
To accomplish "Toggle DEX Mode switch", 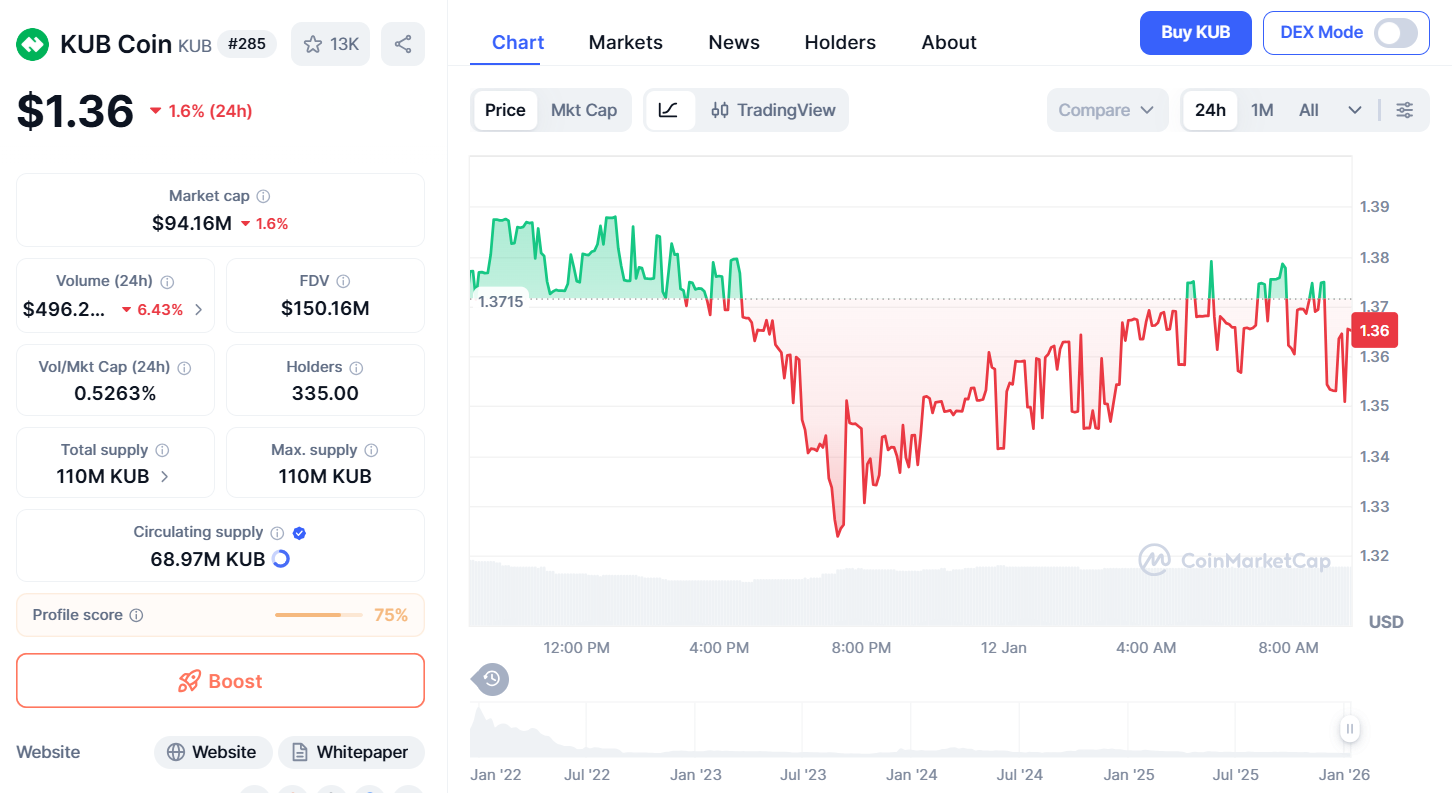I will (x=1395, y=33).
